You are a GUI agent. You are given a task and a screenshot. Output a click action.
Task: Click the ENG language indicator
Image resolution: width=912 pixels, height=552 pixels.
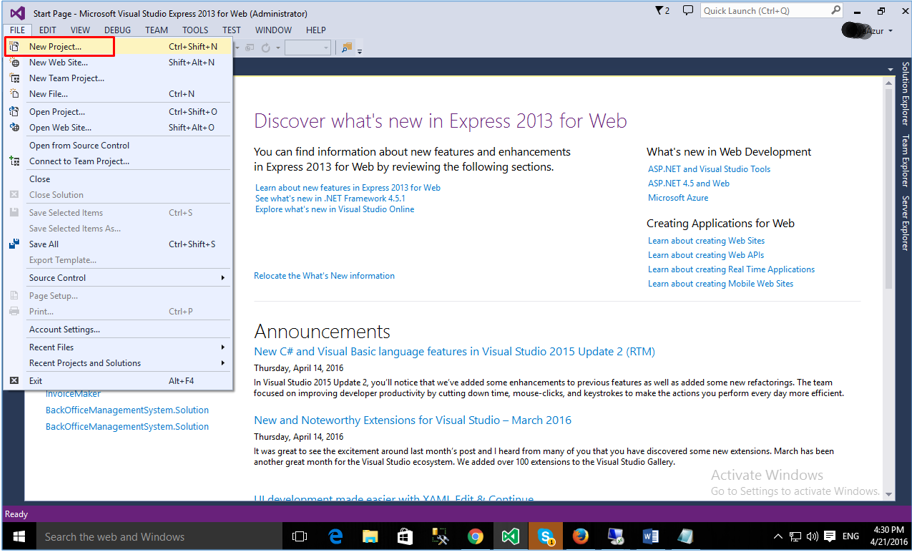tap(850, 536)
